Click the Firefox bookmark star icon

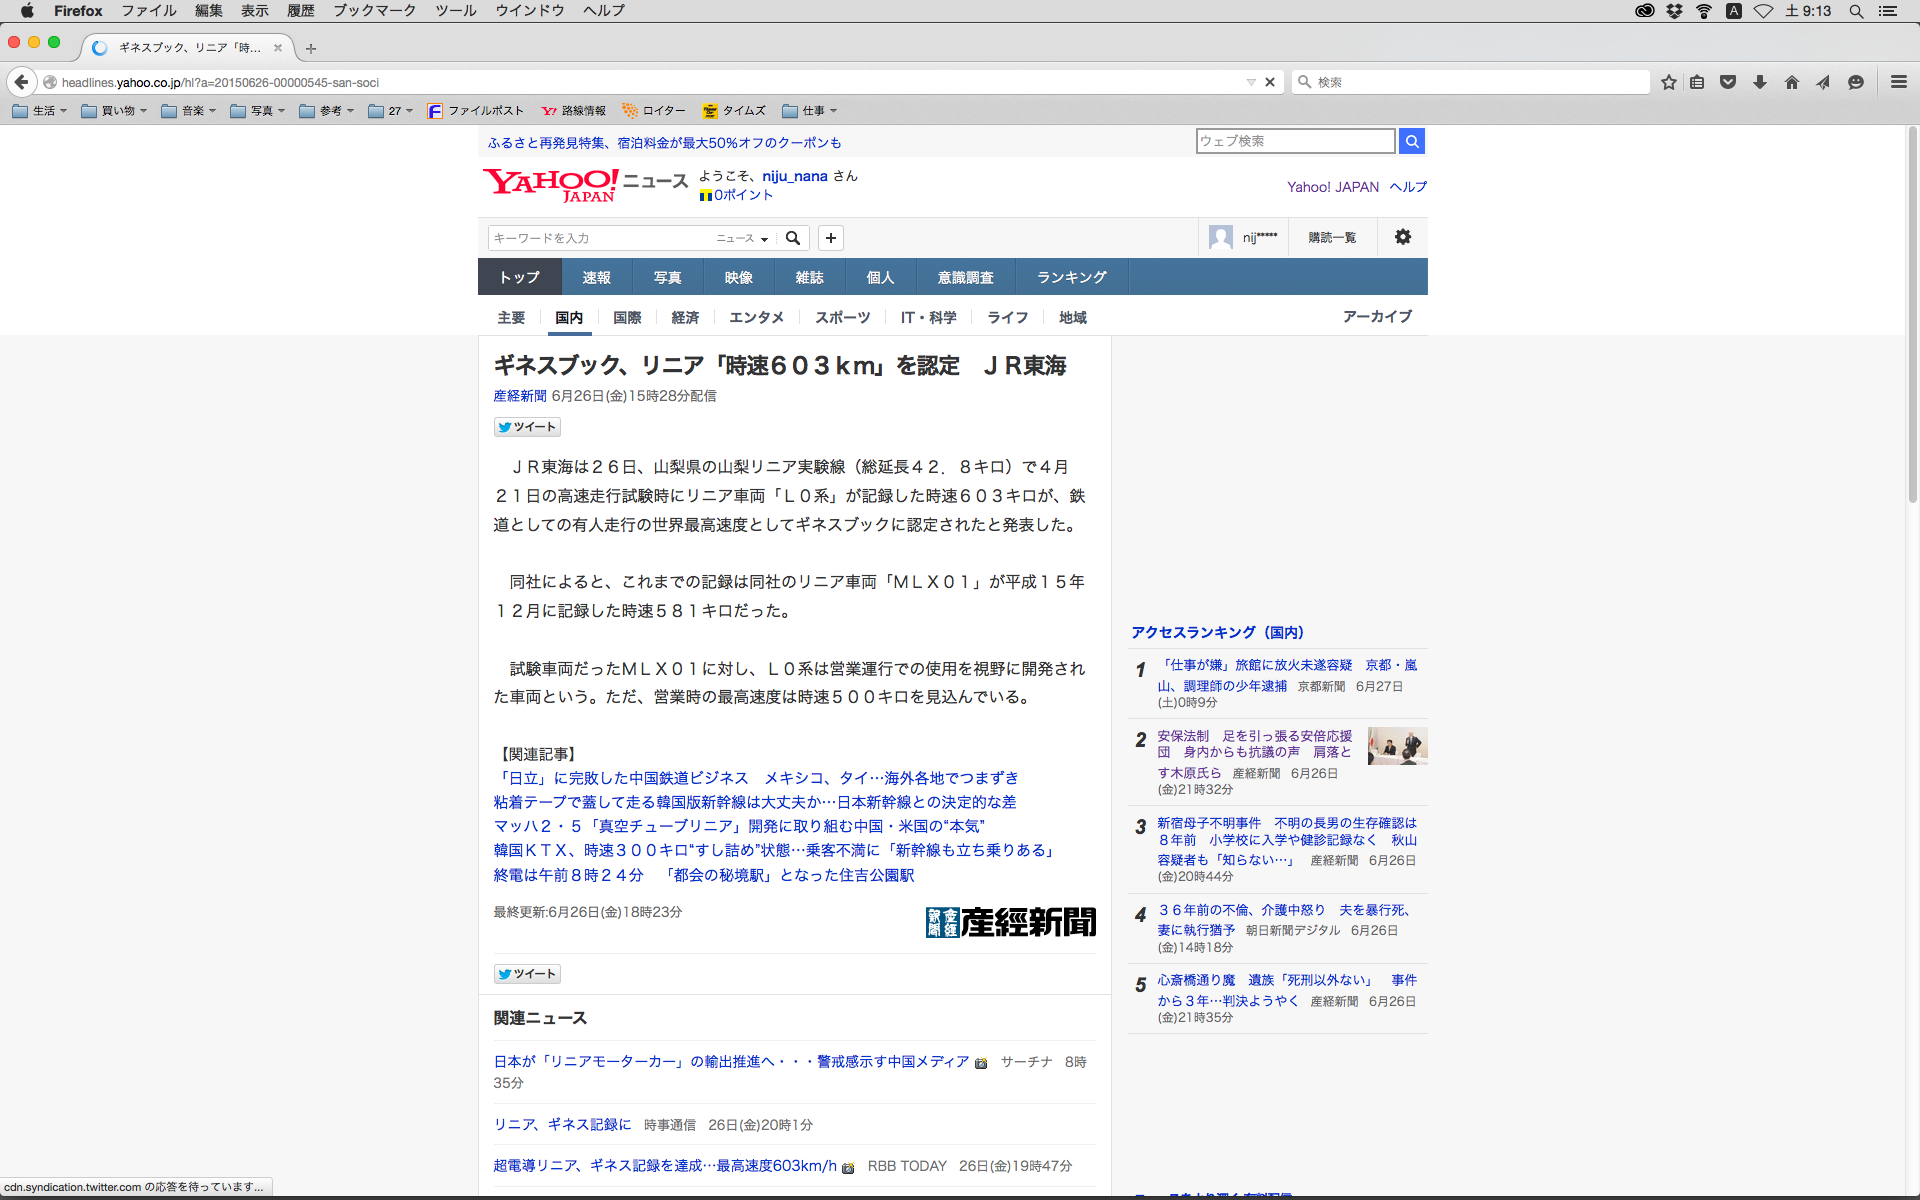click(x=1668, y=82)
